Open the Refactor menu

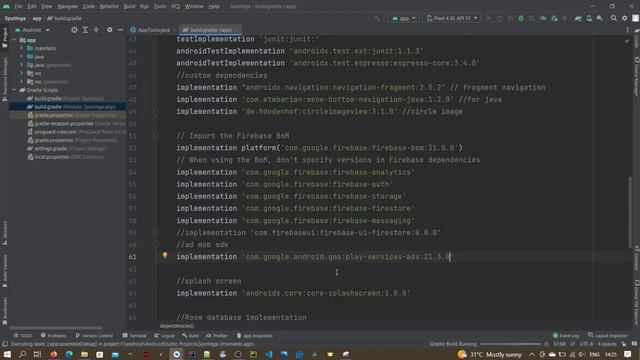pyautogui.click(x=109, y=7)
